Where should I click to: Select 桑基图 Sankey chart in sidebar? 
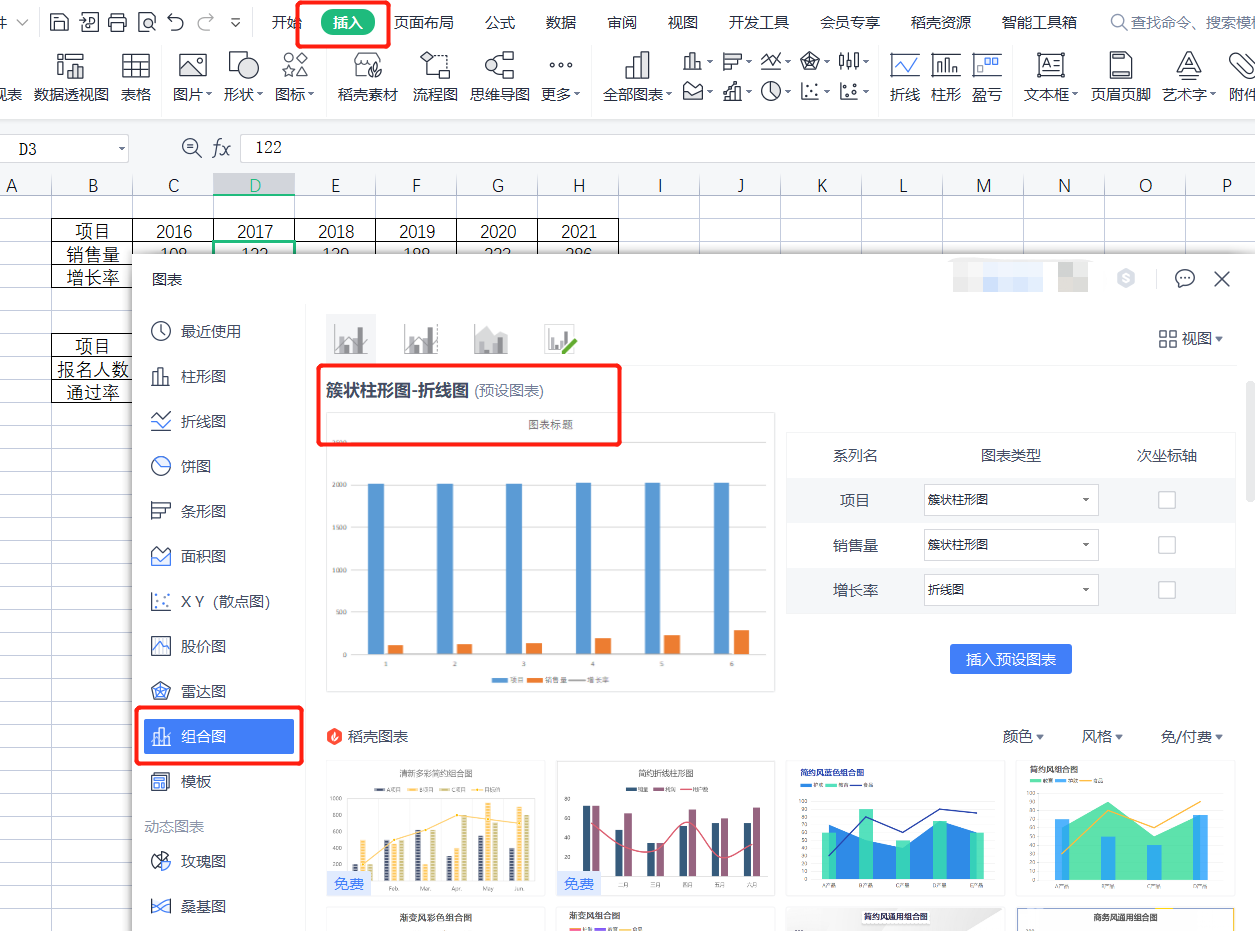pyautogui.click(x=203, y=906)
